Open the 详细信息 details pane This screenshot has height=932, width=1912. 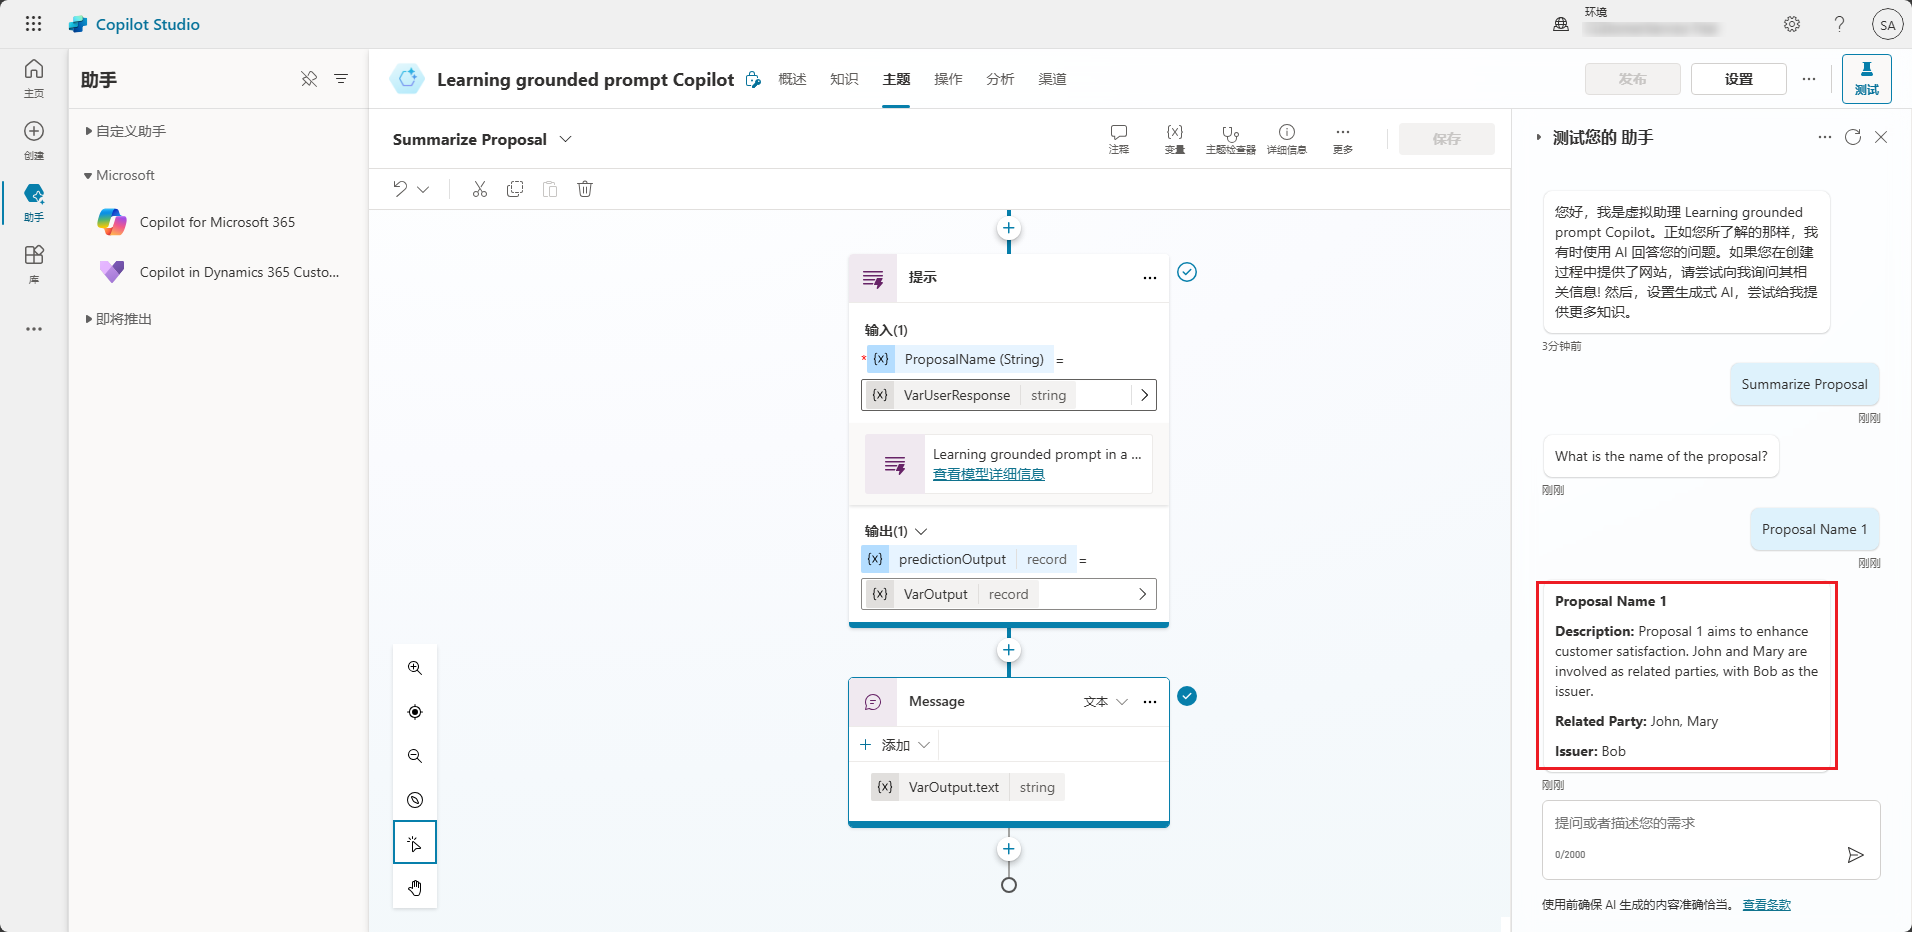click(x=1287, y=139)
